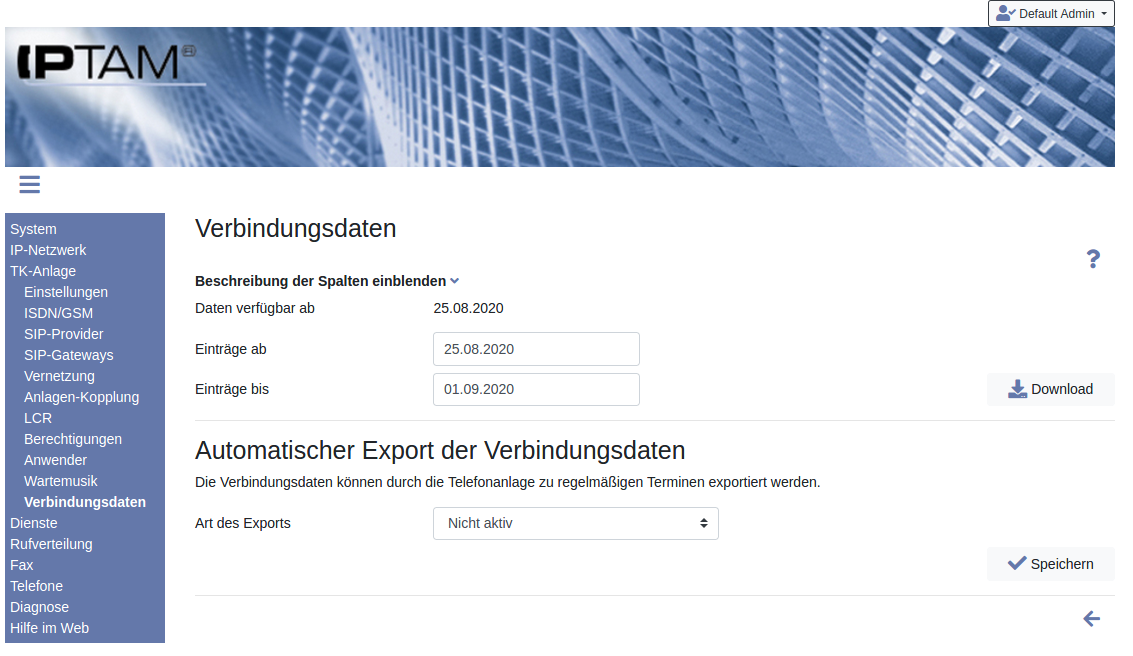The height and width of the screenshot is (656, 1133).
Task: Click 'Hilfe im Web' link
Action: 49,628
